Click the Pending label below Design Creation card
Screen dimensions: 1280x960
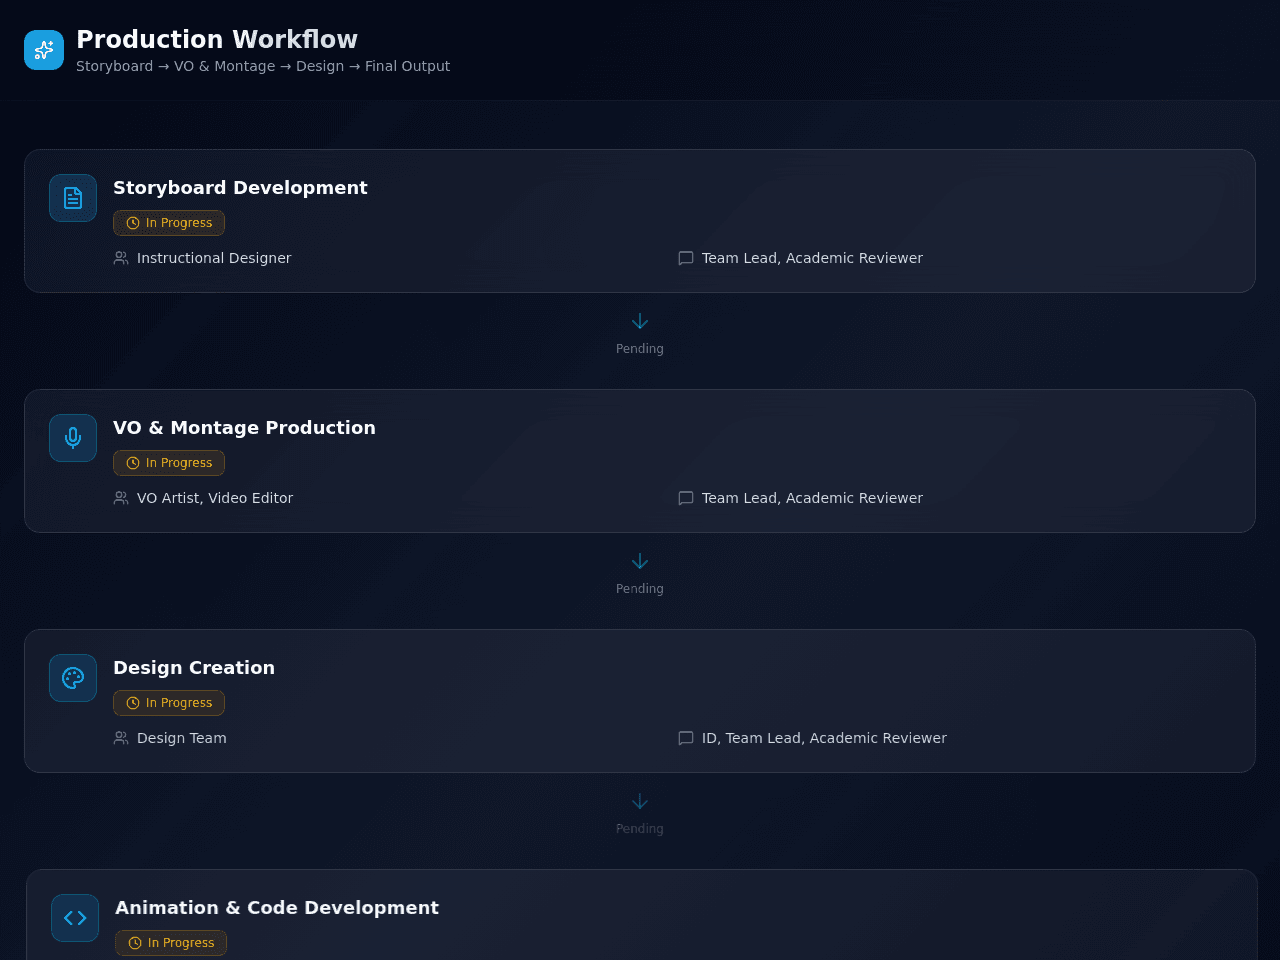click(640, 829)
